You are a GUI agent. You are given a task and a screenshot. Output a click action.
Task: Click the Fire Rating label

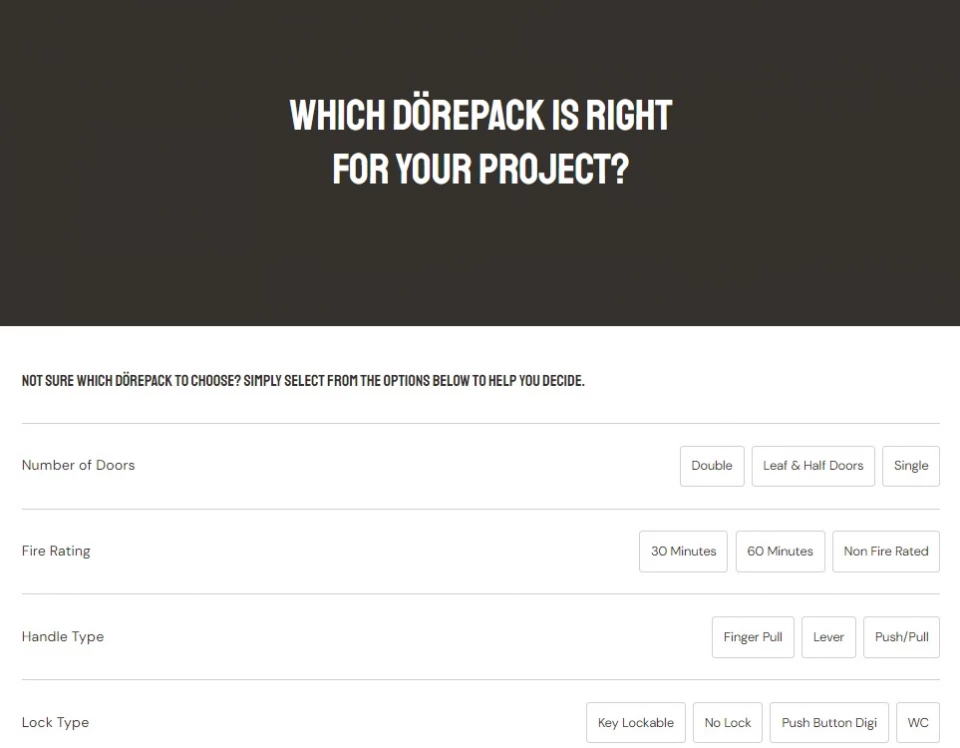click(56, 551)
